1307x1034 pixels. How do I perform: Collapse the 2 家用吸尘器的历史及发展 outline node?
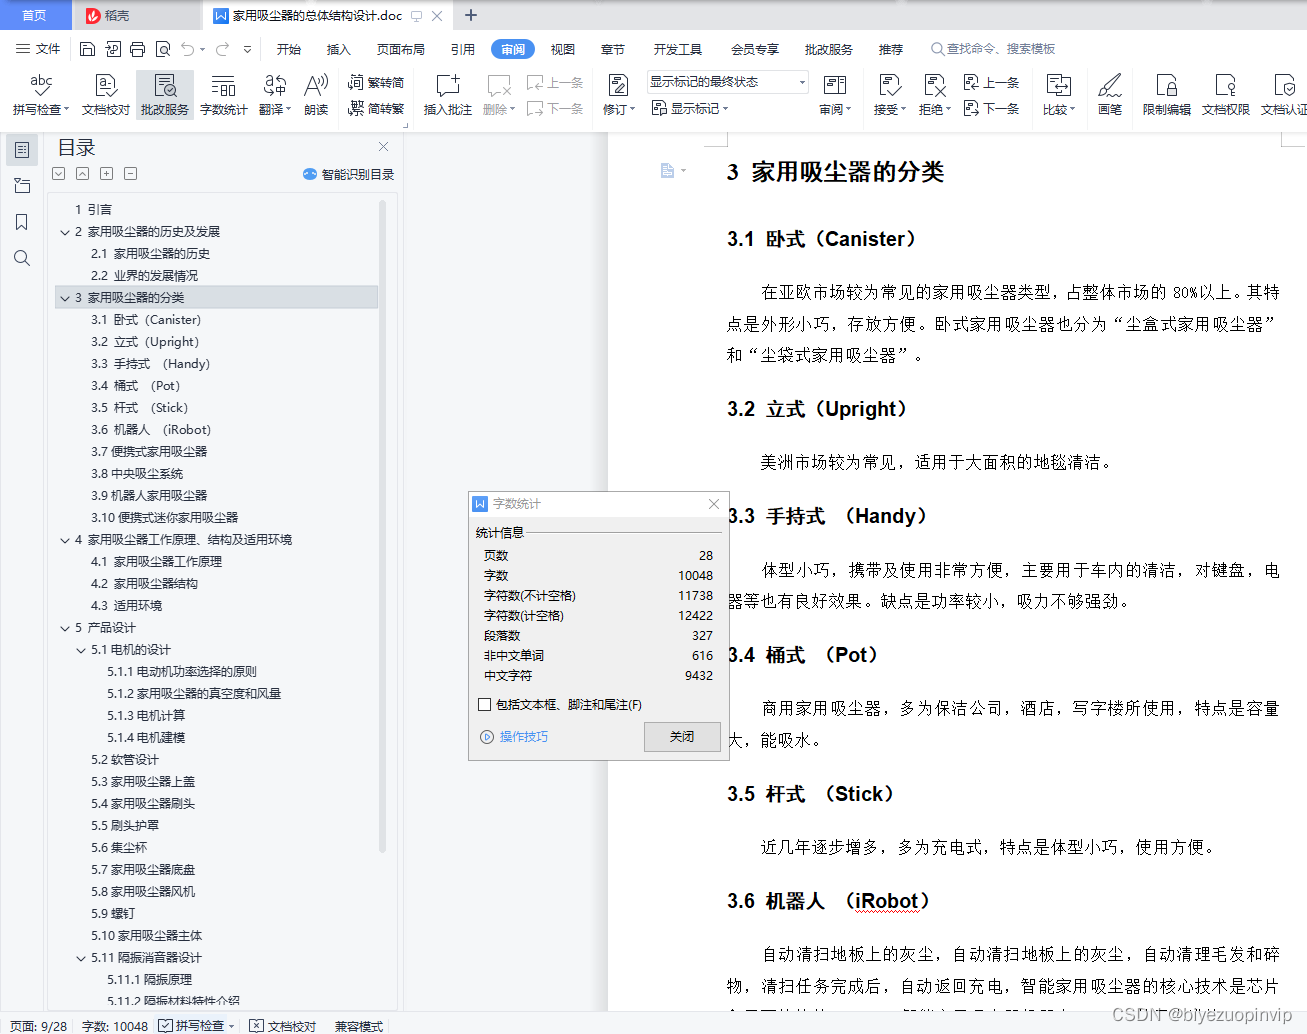click(x=65, y=232)
